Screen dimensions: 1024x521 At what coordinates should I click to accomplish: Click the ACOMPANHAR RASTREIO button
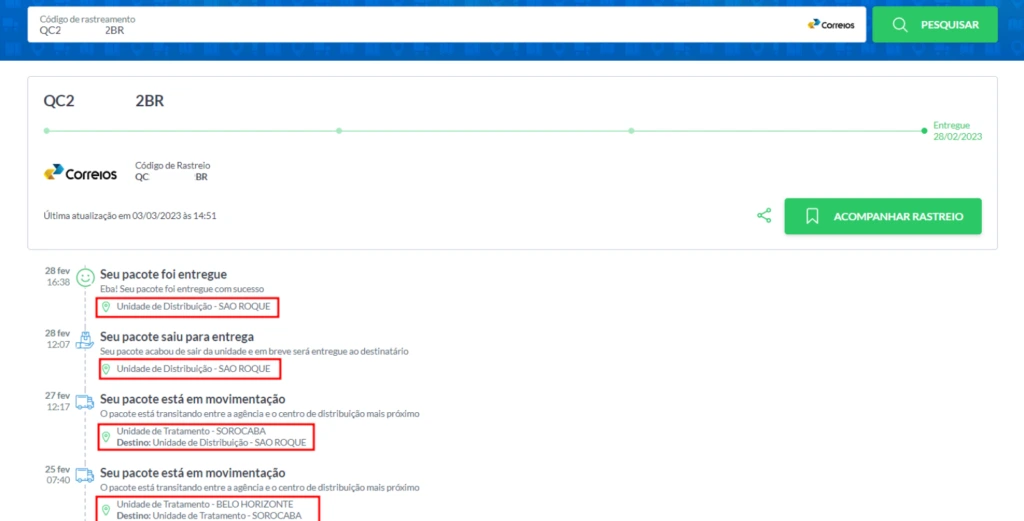pyautogui.click(x=883, y=216)
